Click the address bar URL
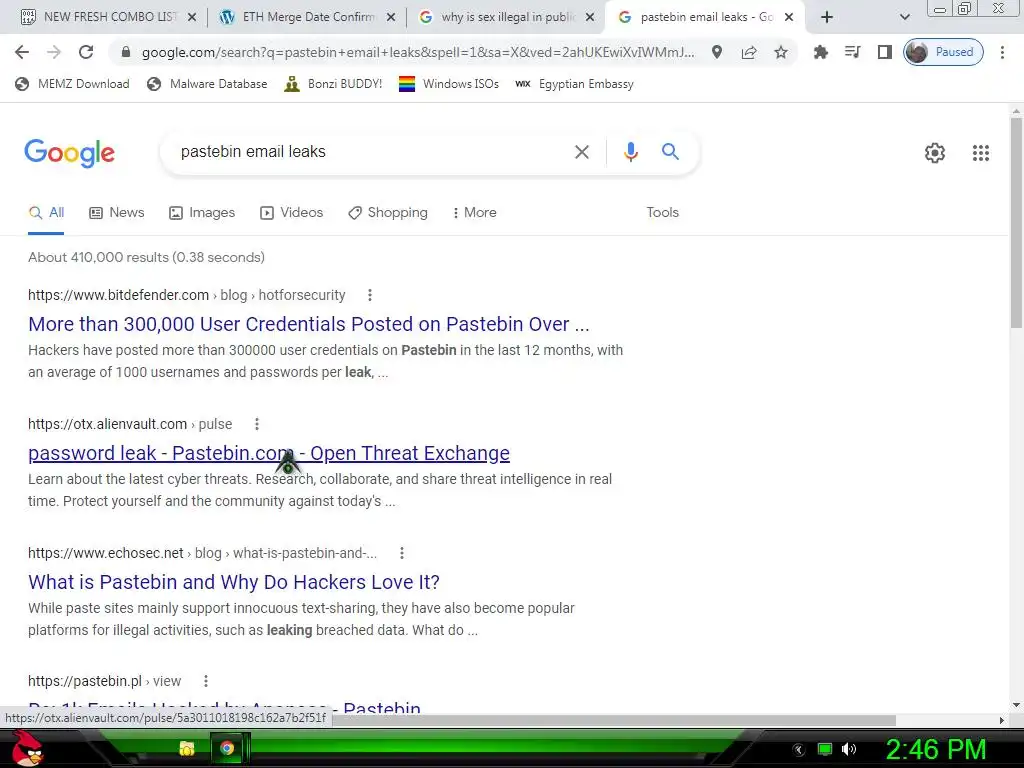1024x768 pixels. point(418,52)
